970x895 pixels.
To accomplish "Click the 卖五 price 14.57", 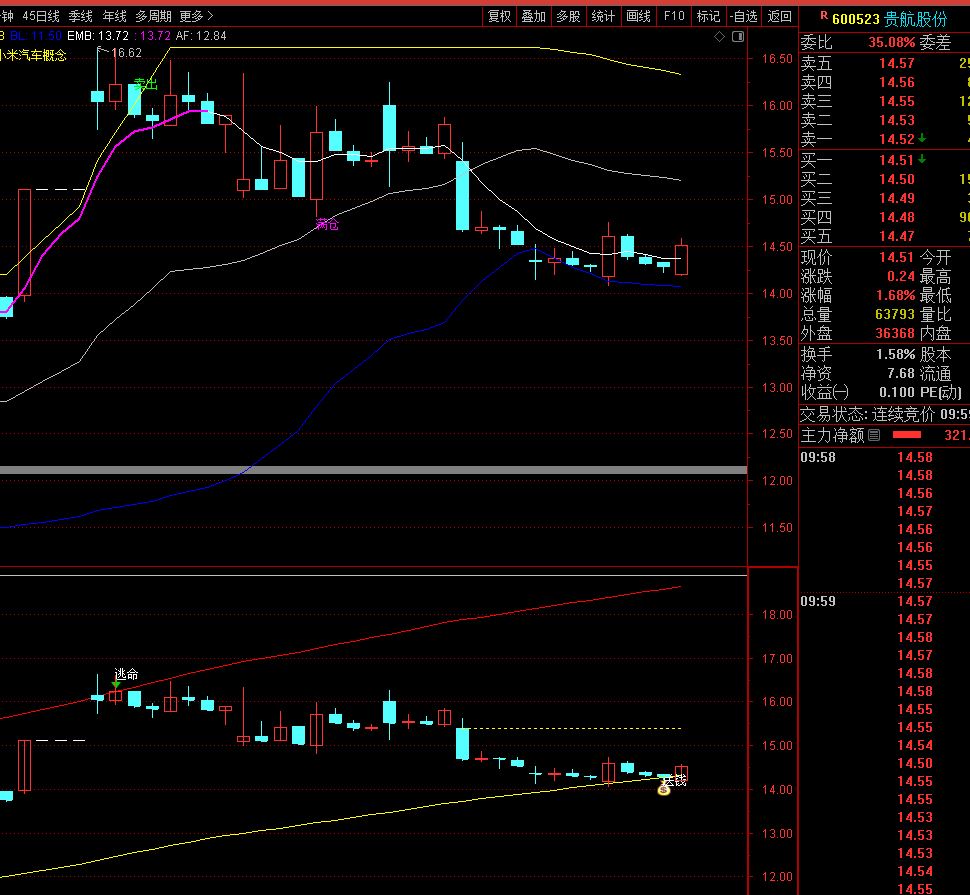I will click(x=896, y=63).
